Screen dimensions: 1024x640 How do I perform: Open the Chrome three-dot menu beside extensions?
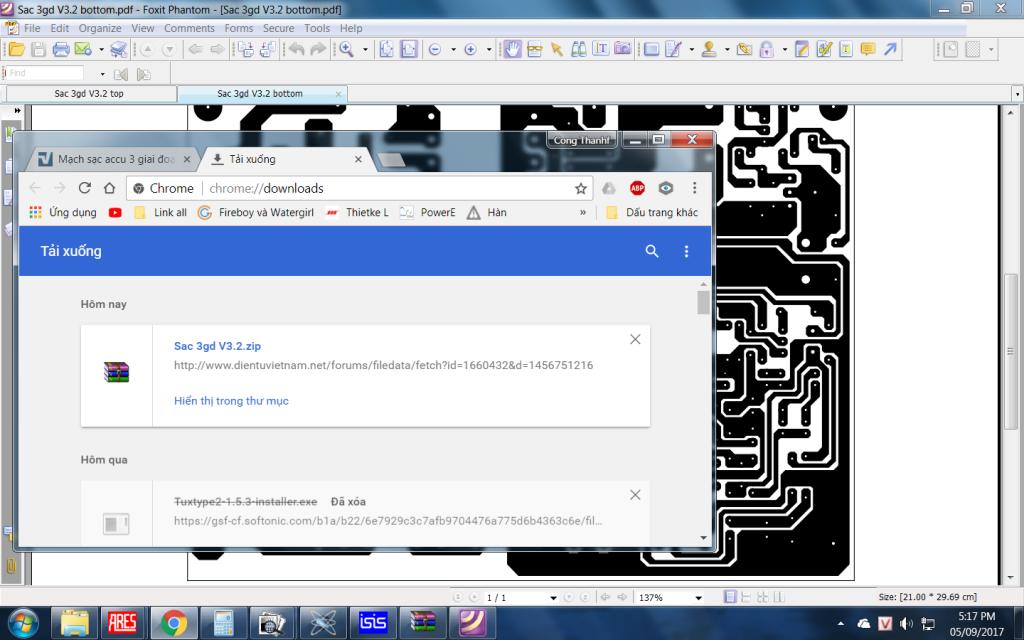(x=694, y=188)
